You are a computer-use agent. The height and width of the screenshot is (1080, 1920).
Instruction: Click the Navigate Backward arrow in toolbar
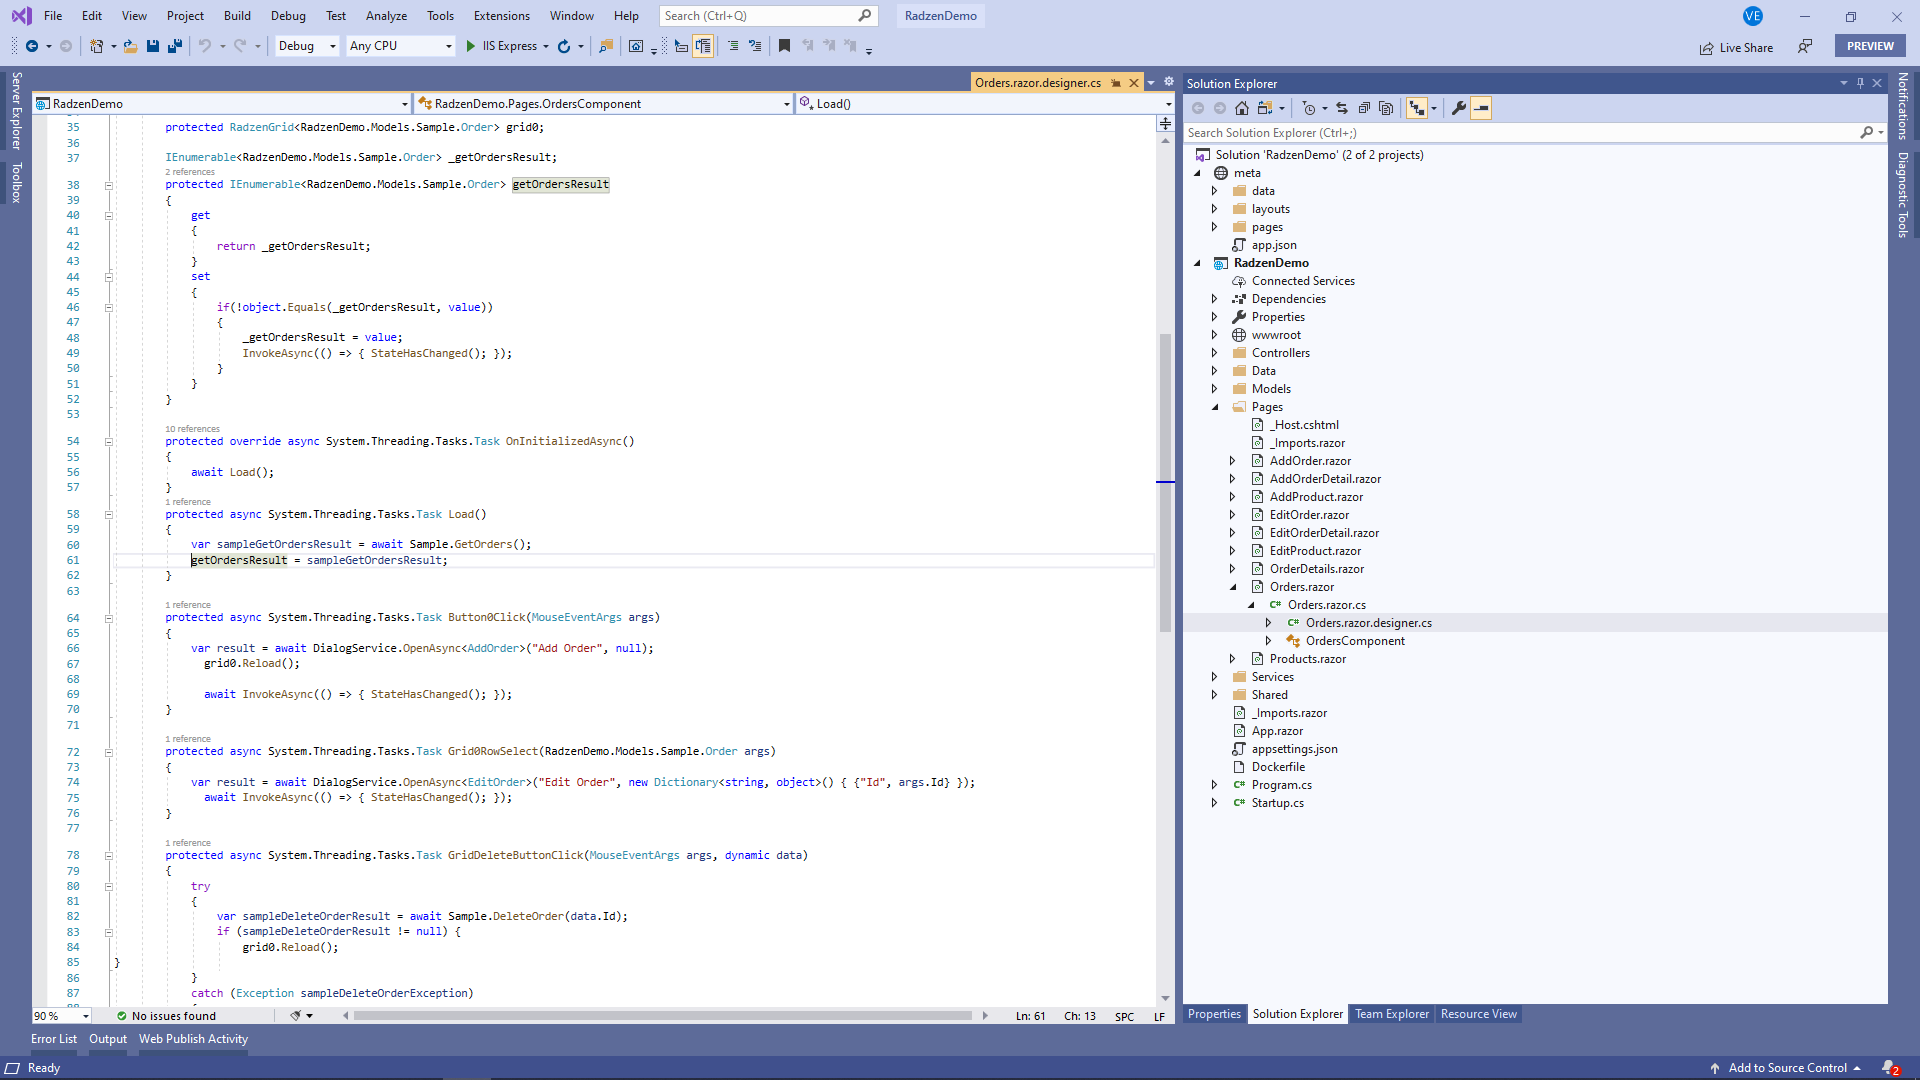tap(32, 46)
